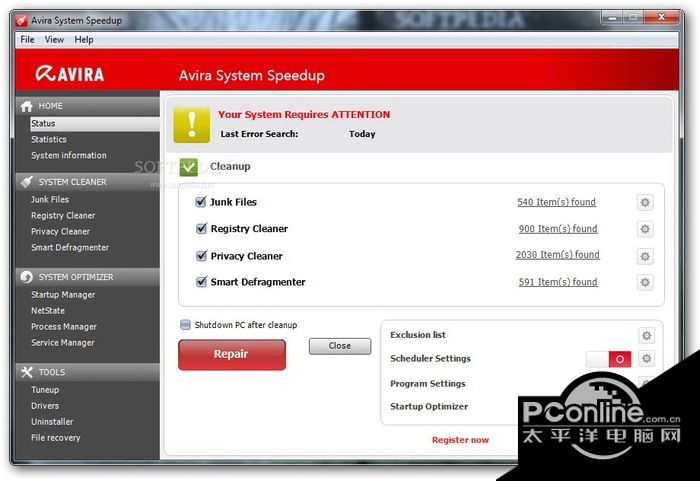Click the Close button
This screenshot has width=700, height=481.
340,346
